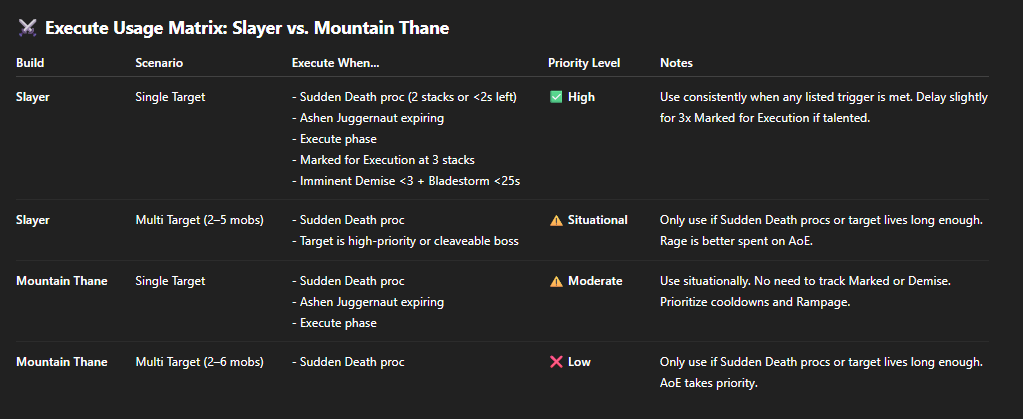This screenshot has height=419, width=1023.
Task: Select the Scenario column header
Action: click(x=159, y=63)
